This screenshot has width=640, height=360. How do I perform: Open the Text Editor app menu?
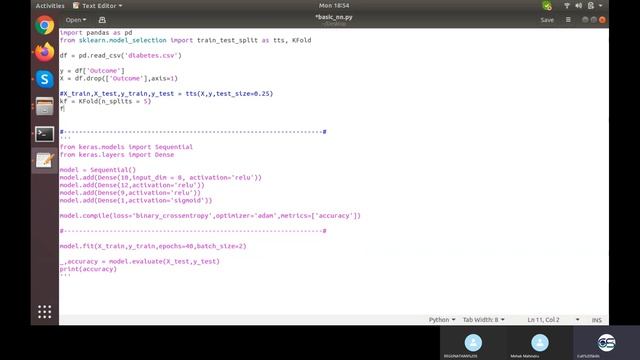tap(98, 6)
